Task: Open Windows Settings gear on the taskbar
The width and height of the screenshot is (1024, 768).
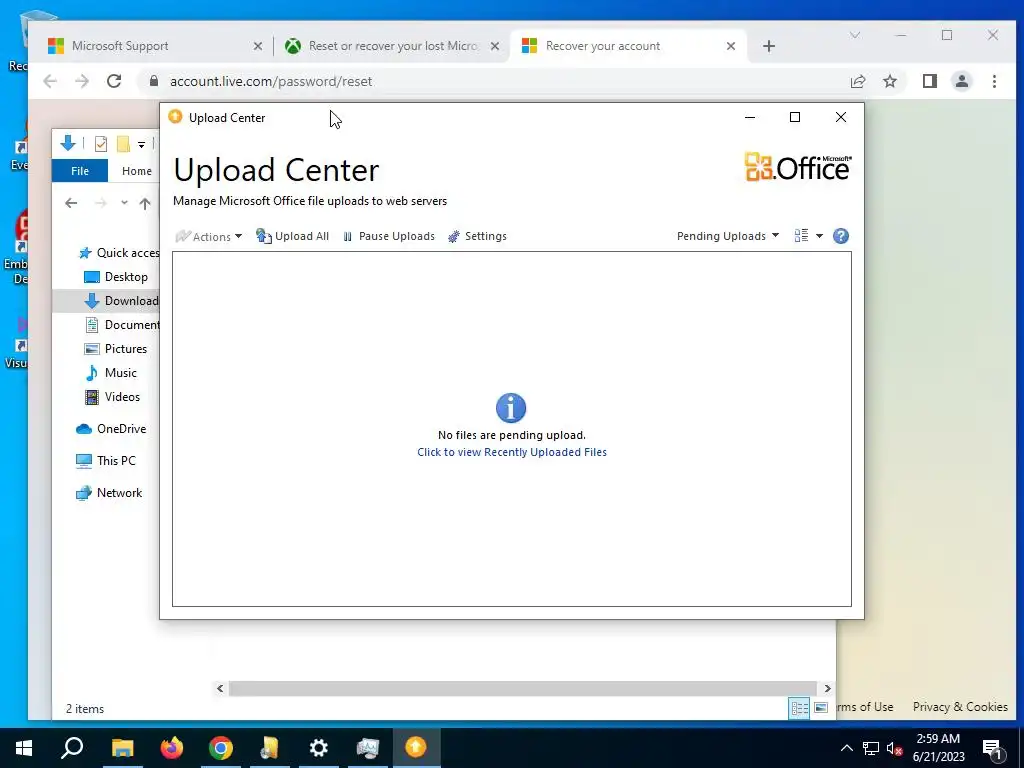Action: pos(319,748)
